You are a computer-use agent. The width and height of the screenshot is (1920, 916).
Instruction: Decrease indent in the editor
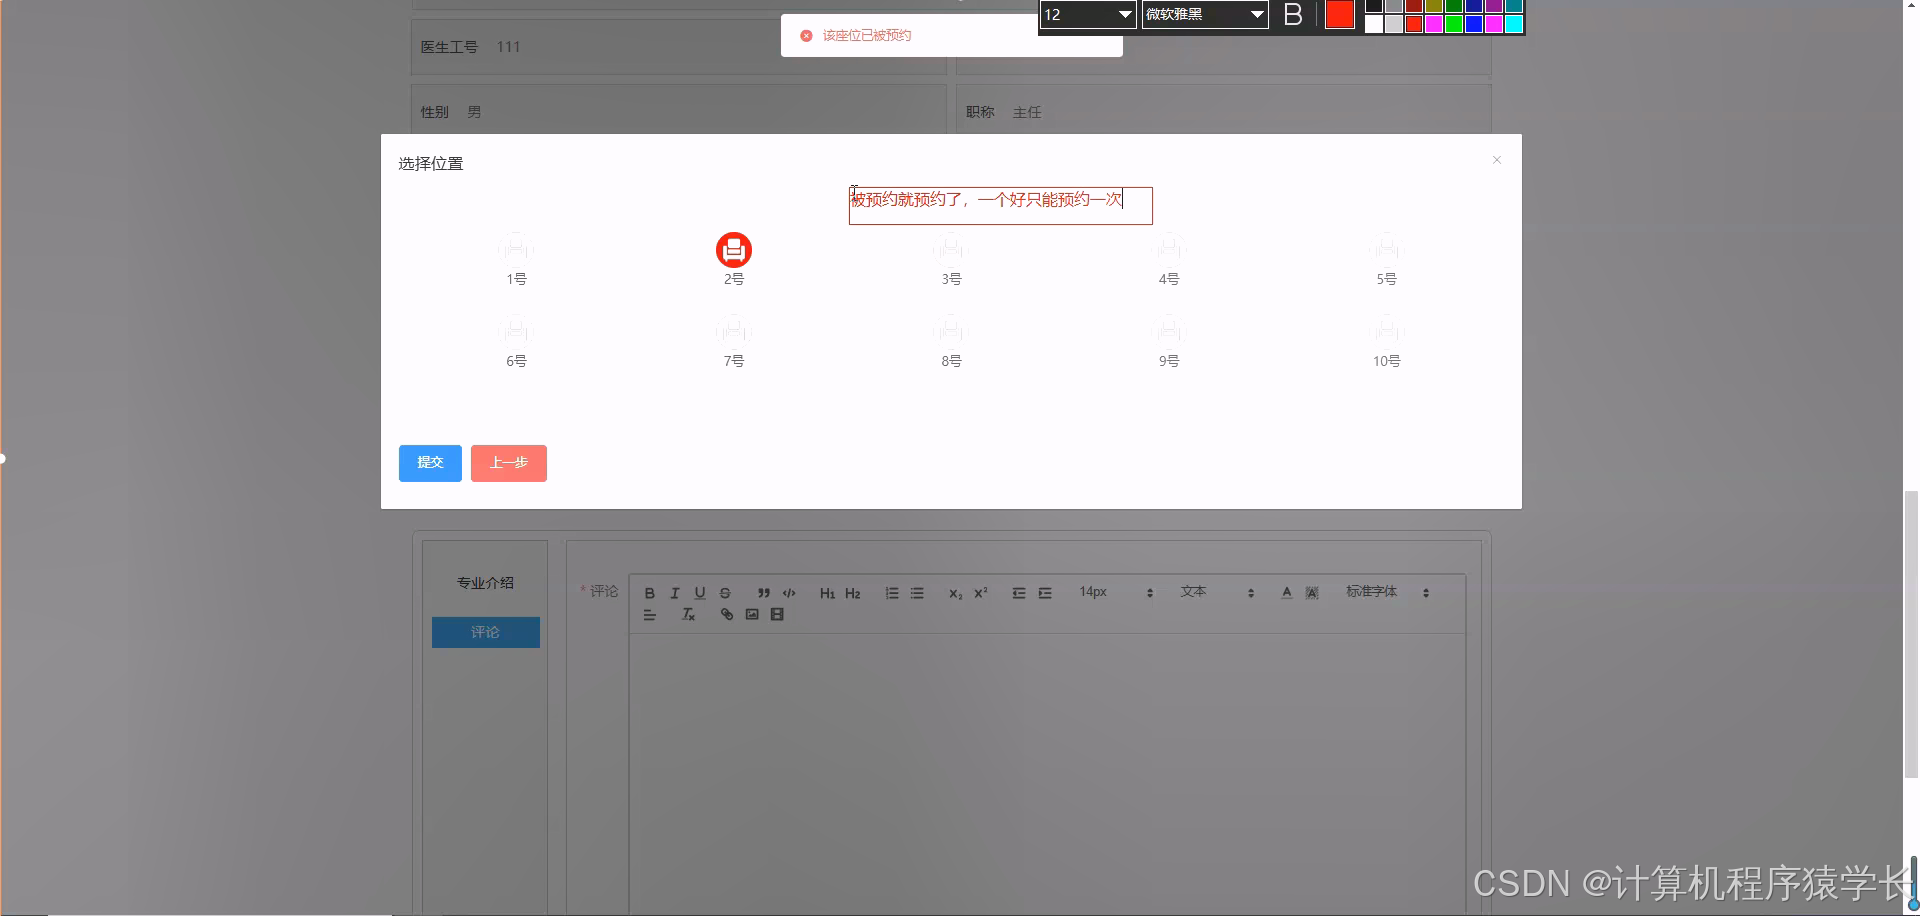point(1019,593)
